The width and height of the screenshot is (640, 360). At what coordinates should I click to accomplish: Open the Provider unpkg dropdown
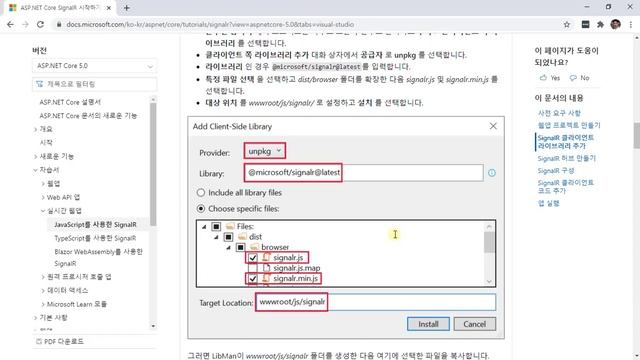[x=264, y=151]
